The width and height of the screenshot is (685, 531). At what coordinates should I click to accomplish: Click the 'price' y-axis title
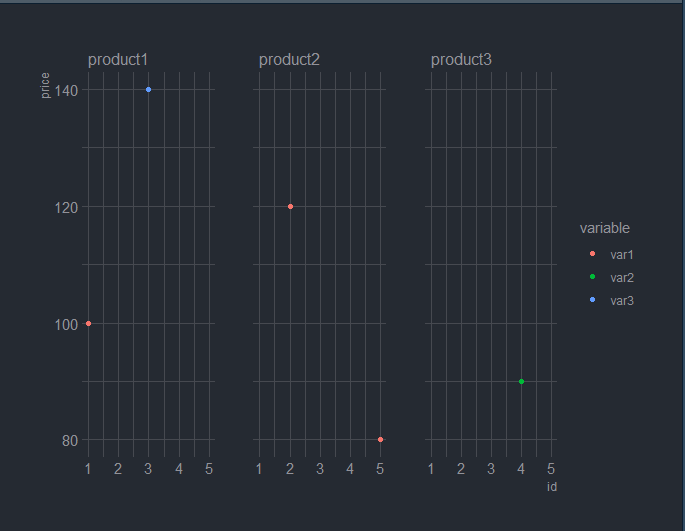45,86
